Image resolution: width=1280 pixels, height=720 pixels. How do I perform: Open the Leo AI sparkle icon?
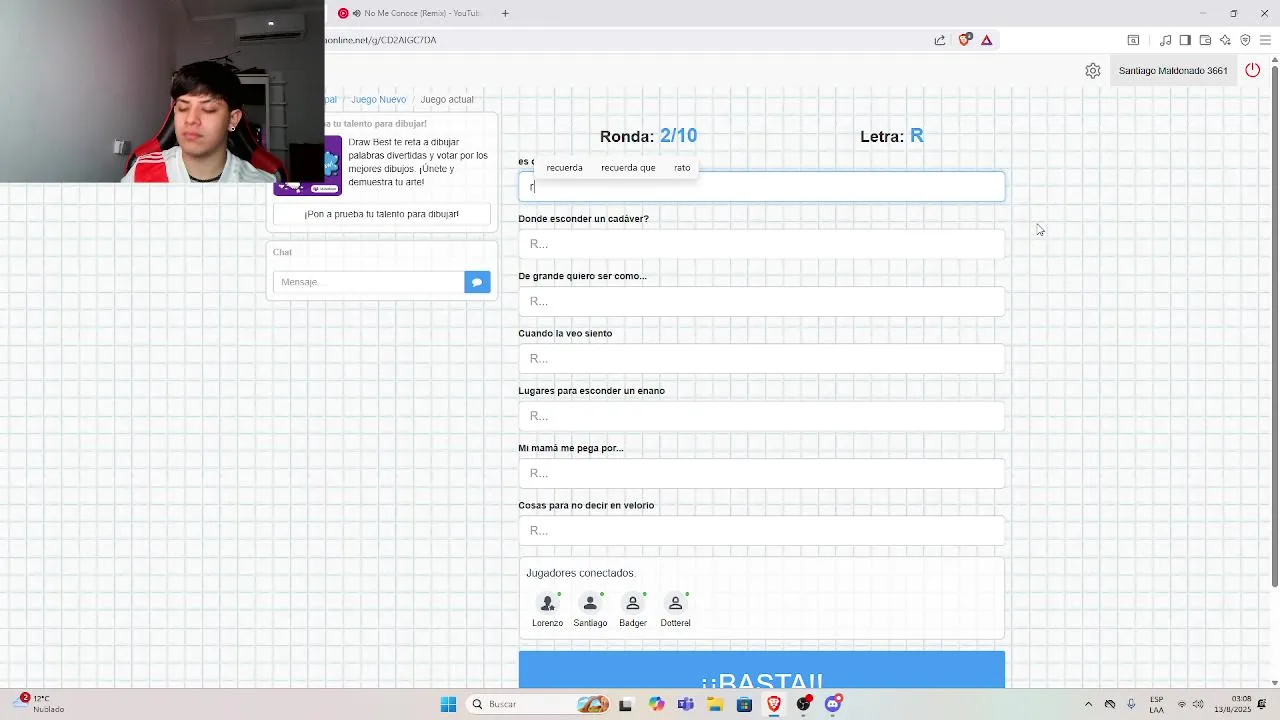coord(1225,40)
